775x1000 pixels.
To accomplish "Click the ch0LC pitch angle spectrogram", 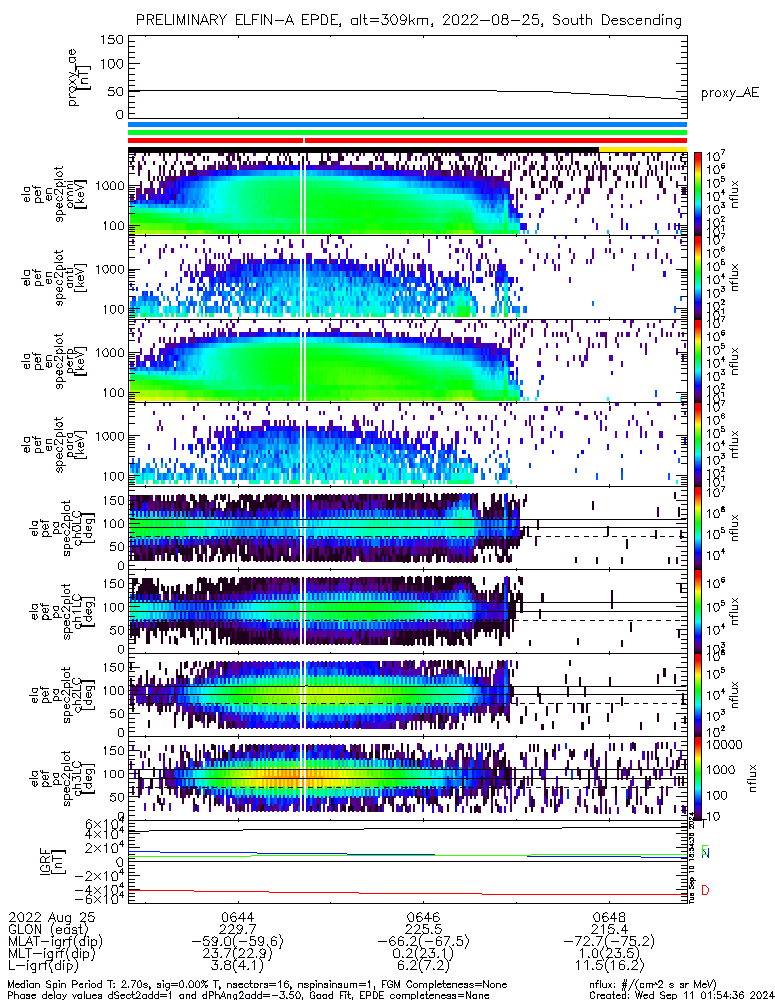I will pyautogui.click(x=408, y=528).
